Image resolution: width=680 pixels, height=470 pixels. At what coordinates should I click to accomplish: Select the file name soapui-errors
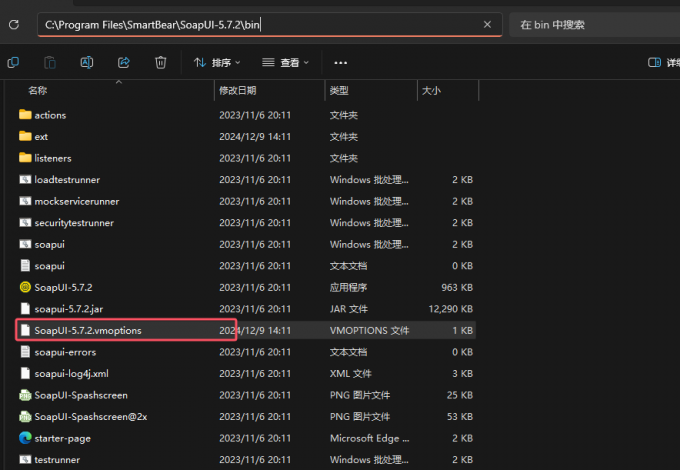(x=65, y=352)
